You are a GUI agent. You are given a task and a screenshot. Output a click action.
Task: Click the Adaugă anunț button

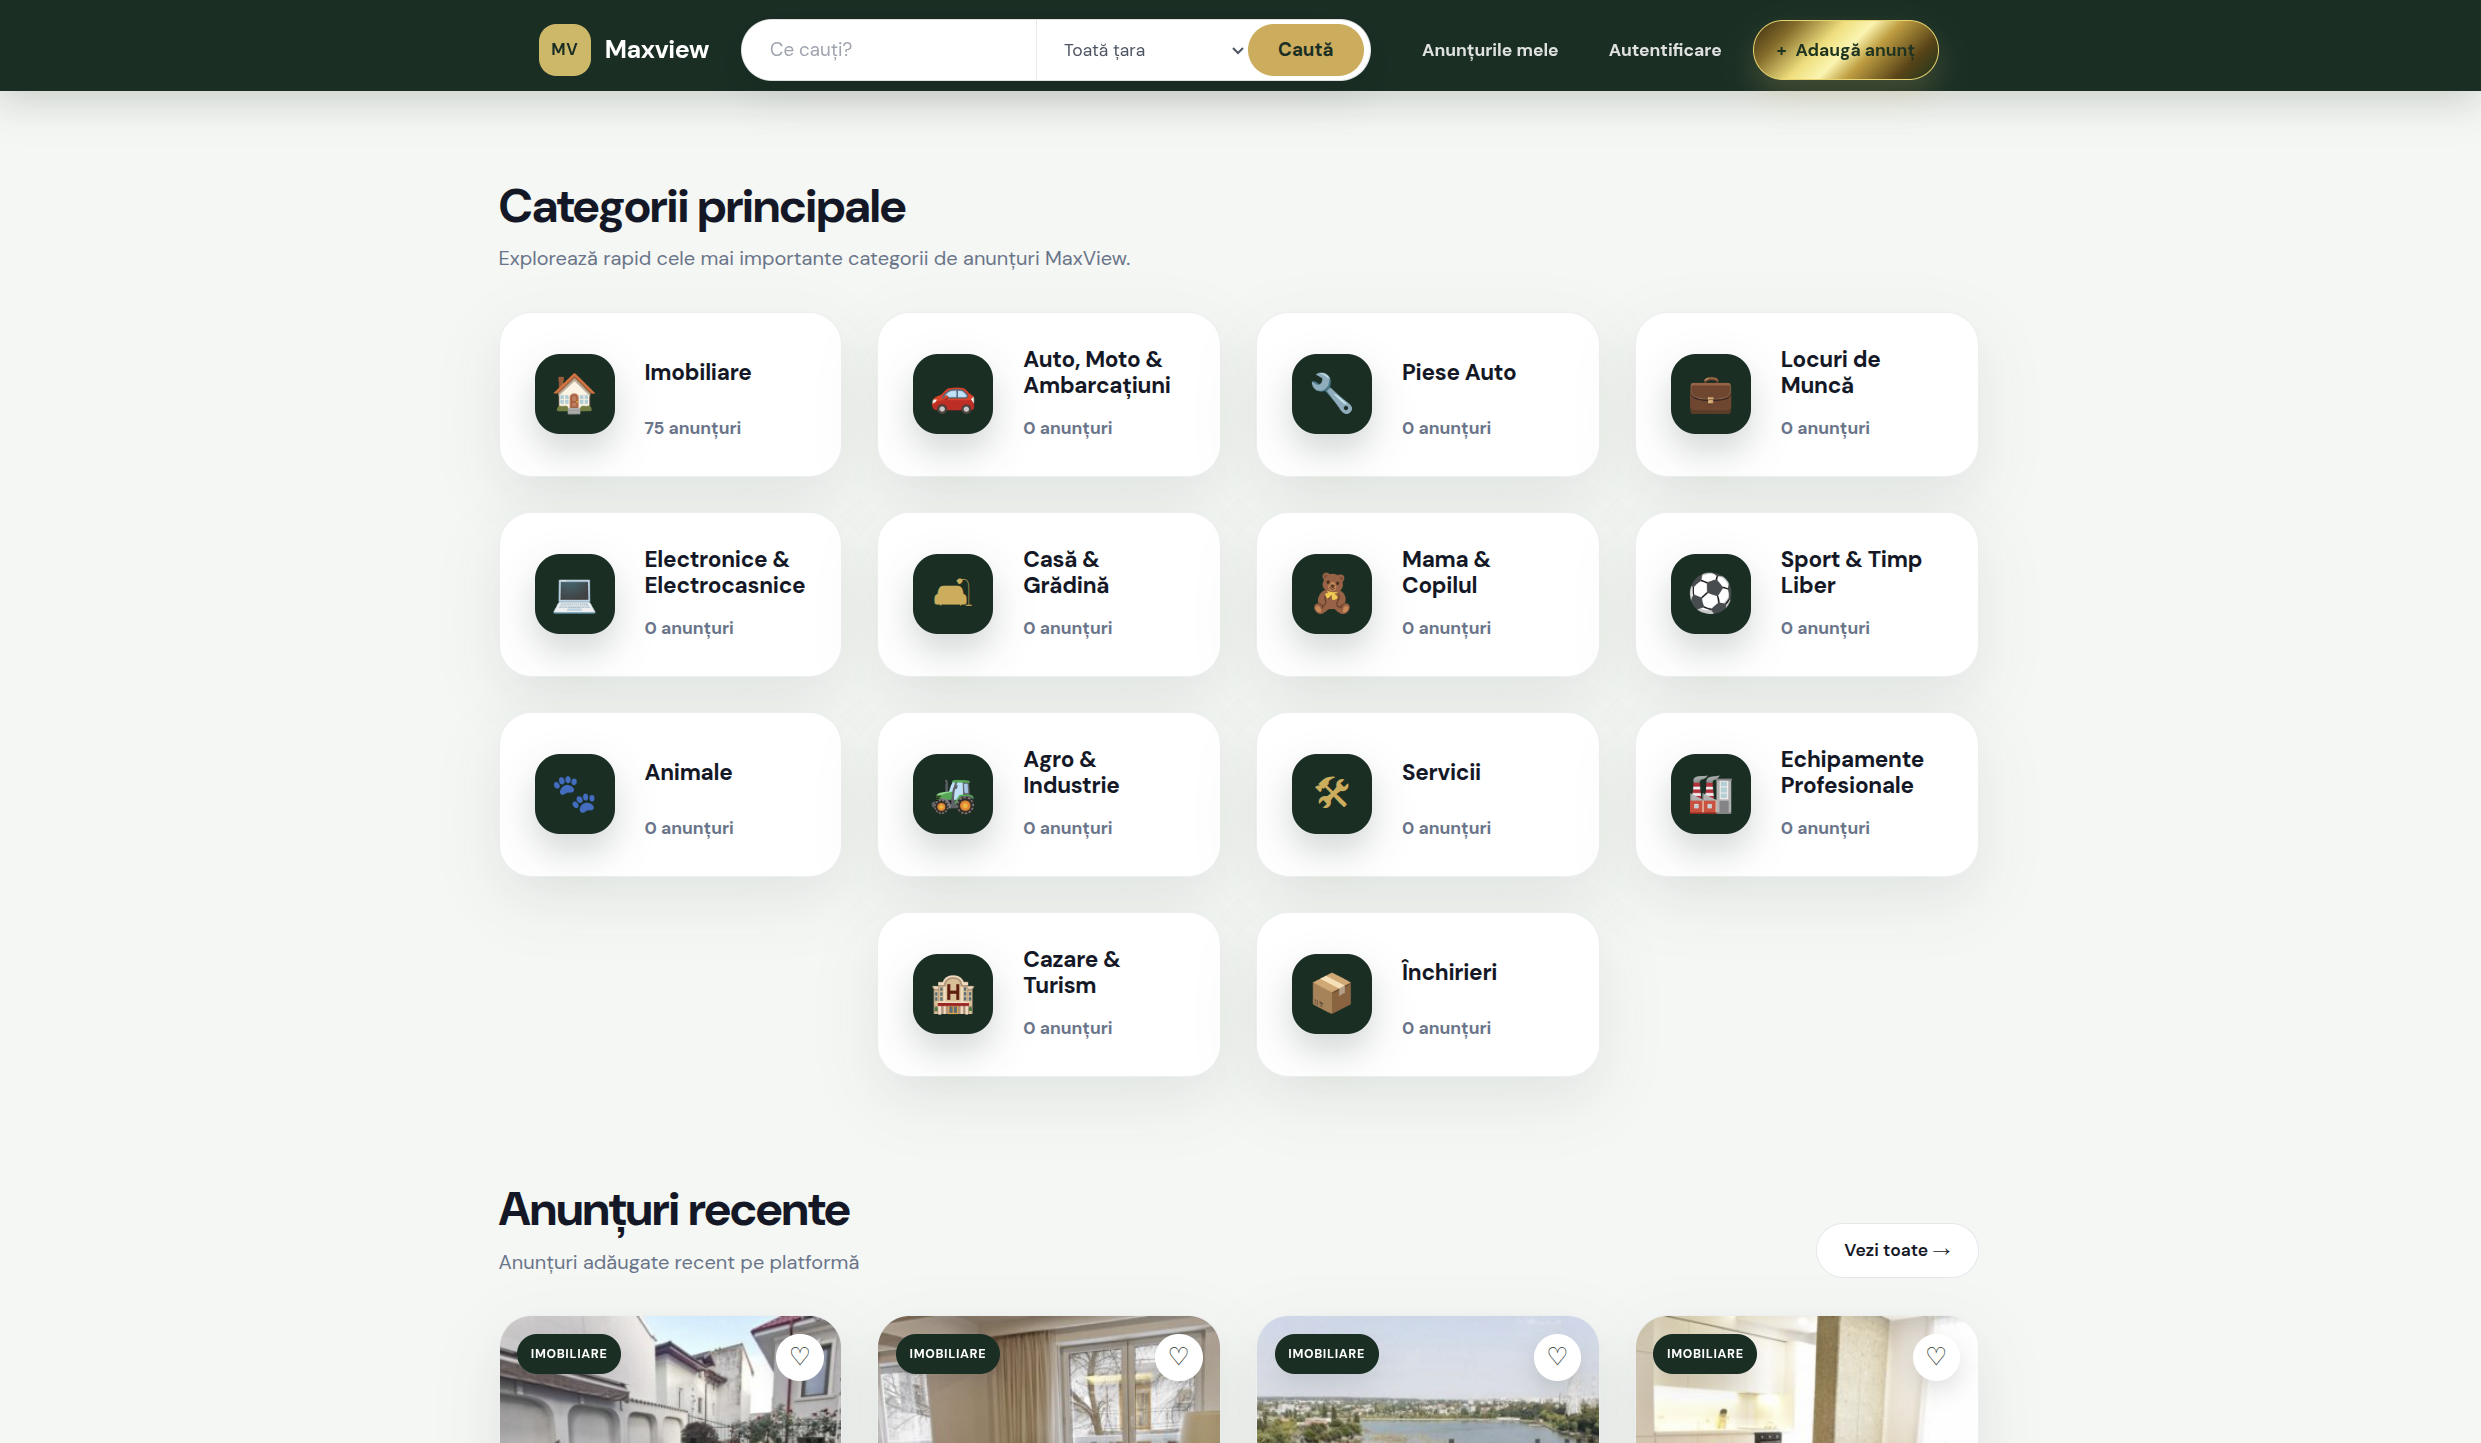[x=1845, y=50]
